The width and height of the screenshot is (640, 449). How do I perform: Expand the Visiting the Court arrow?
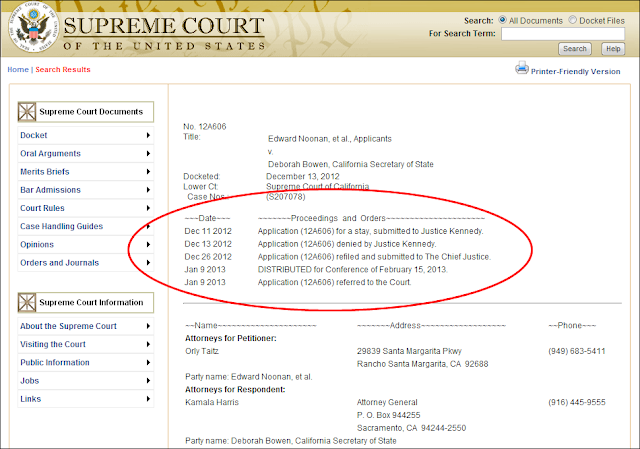click(148, 344)
